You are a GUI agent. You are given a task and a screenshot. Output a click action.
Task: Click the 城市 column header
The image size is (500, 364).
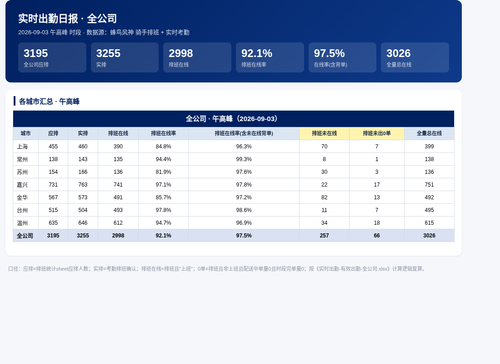coord(26,133)
